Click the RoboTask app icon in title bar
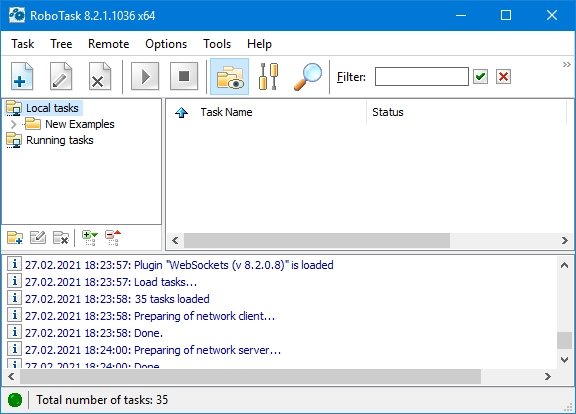This screenshot has height=414, width=576. coord(17,15)
